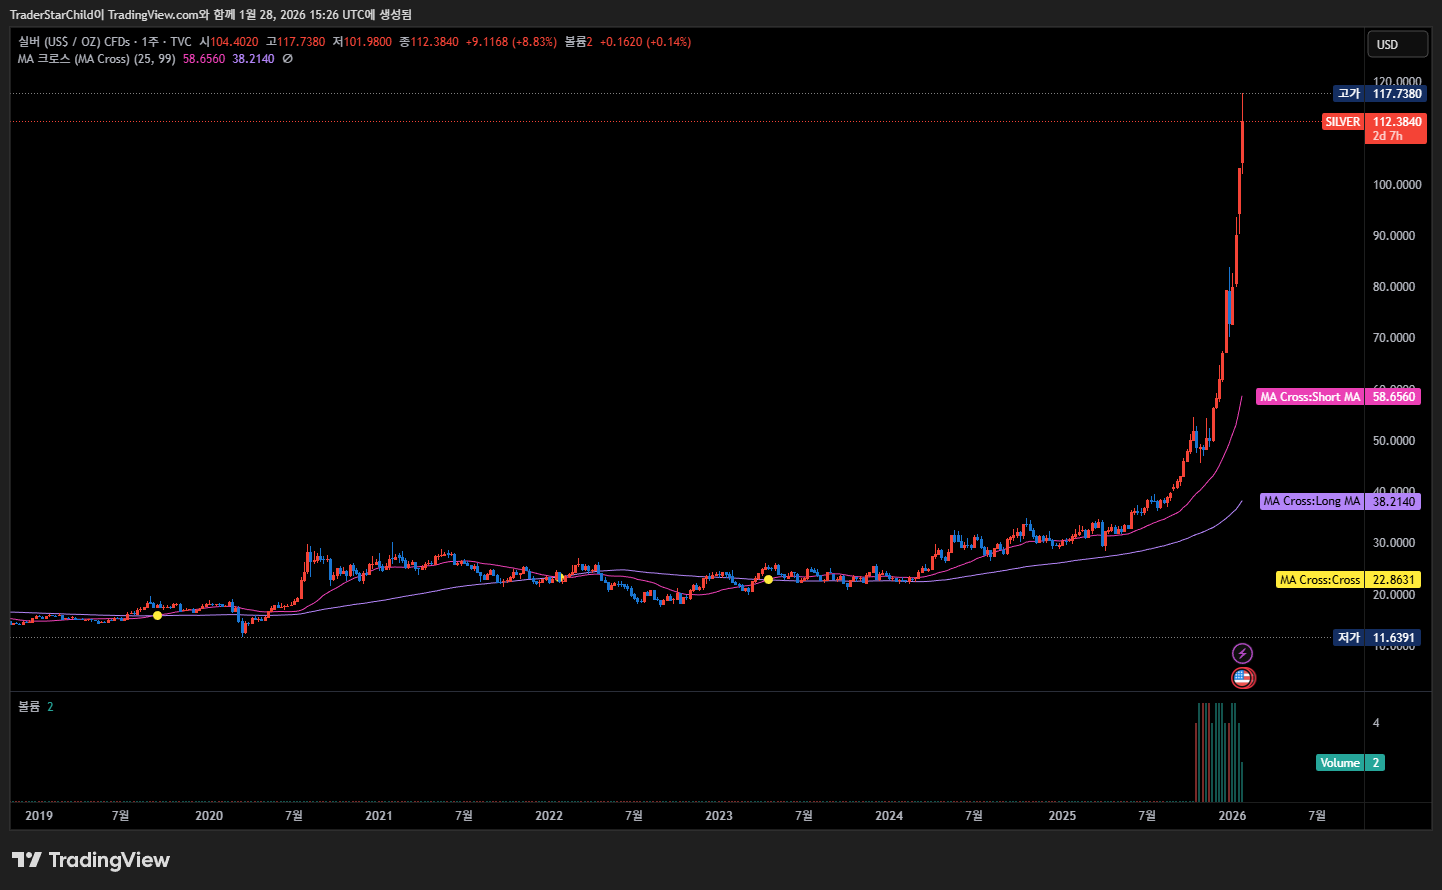Click the yellow MA Cross:Cross label
The height and width of the screenshot is (890, 1442).
click(x=1320, y=580)
